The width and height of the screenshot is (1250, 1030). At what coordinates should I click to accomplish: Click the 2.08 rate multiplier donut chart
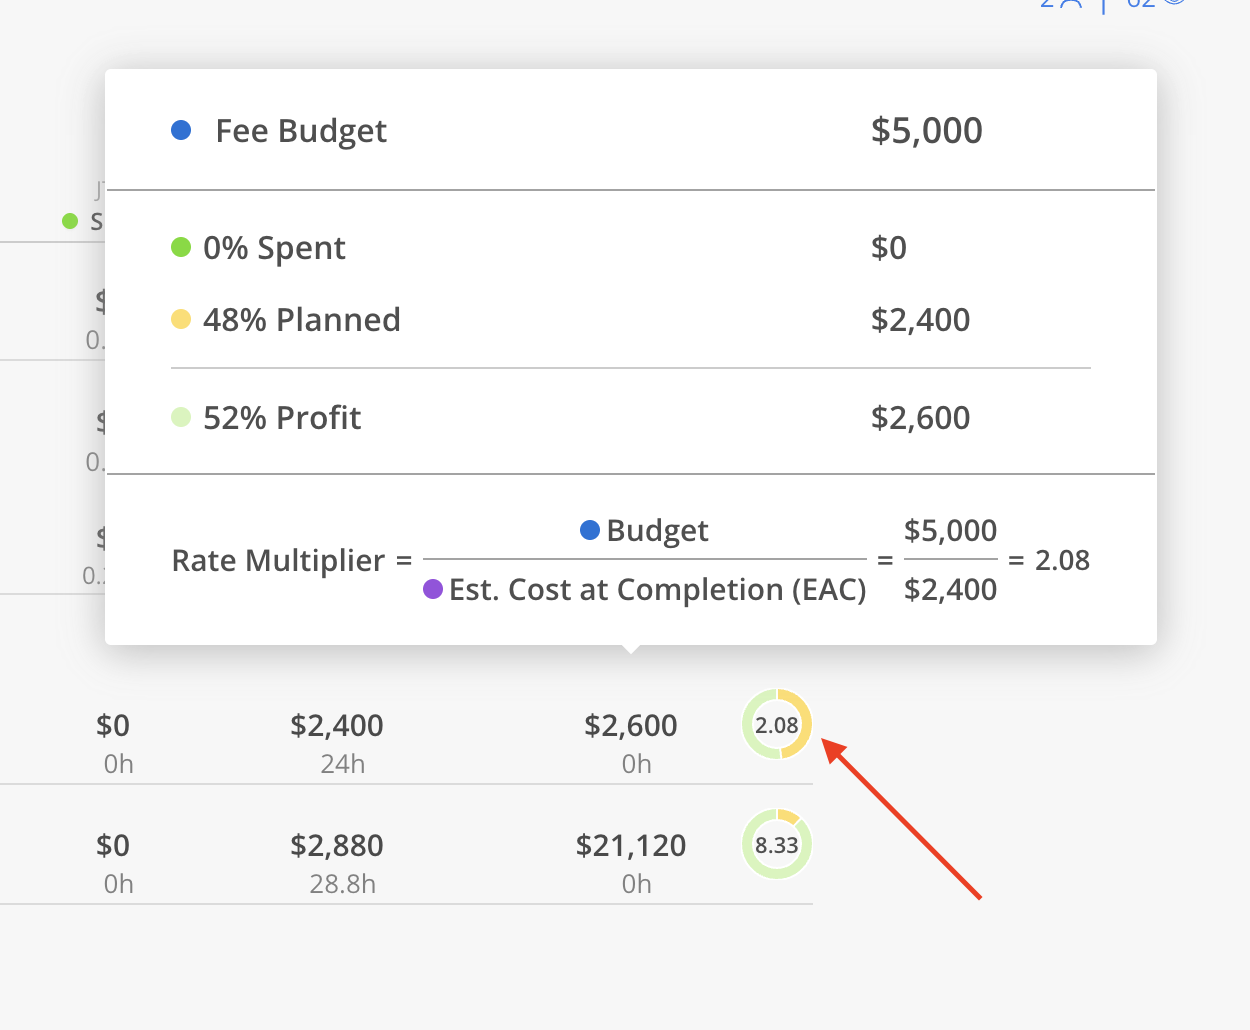777,725
